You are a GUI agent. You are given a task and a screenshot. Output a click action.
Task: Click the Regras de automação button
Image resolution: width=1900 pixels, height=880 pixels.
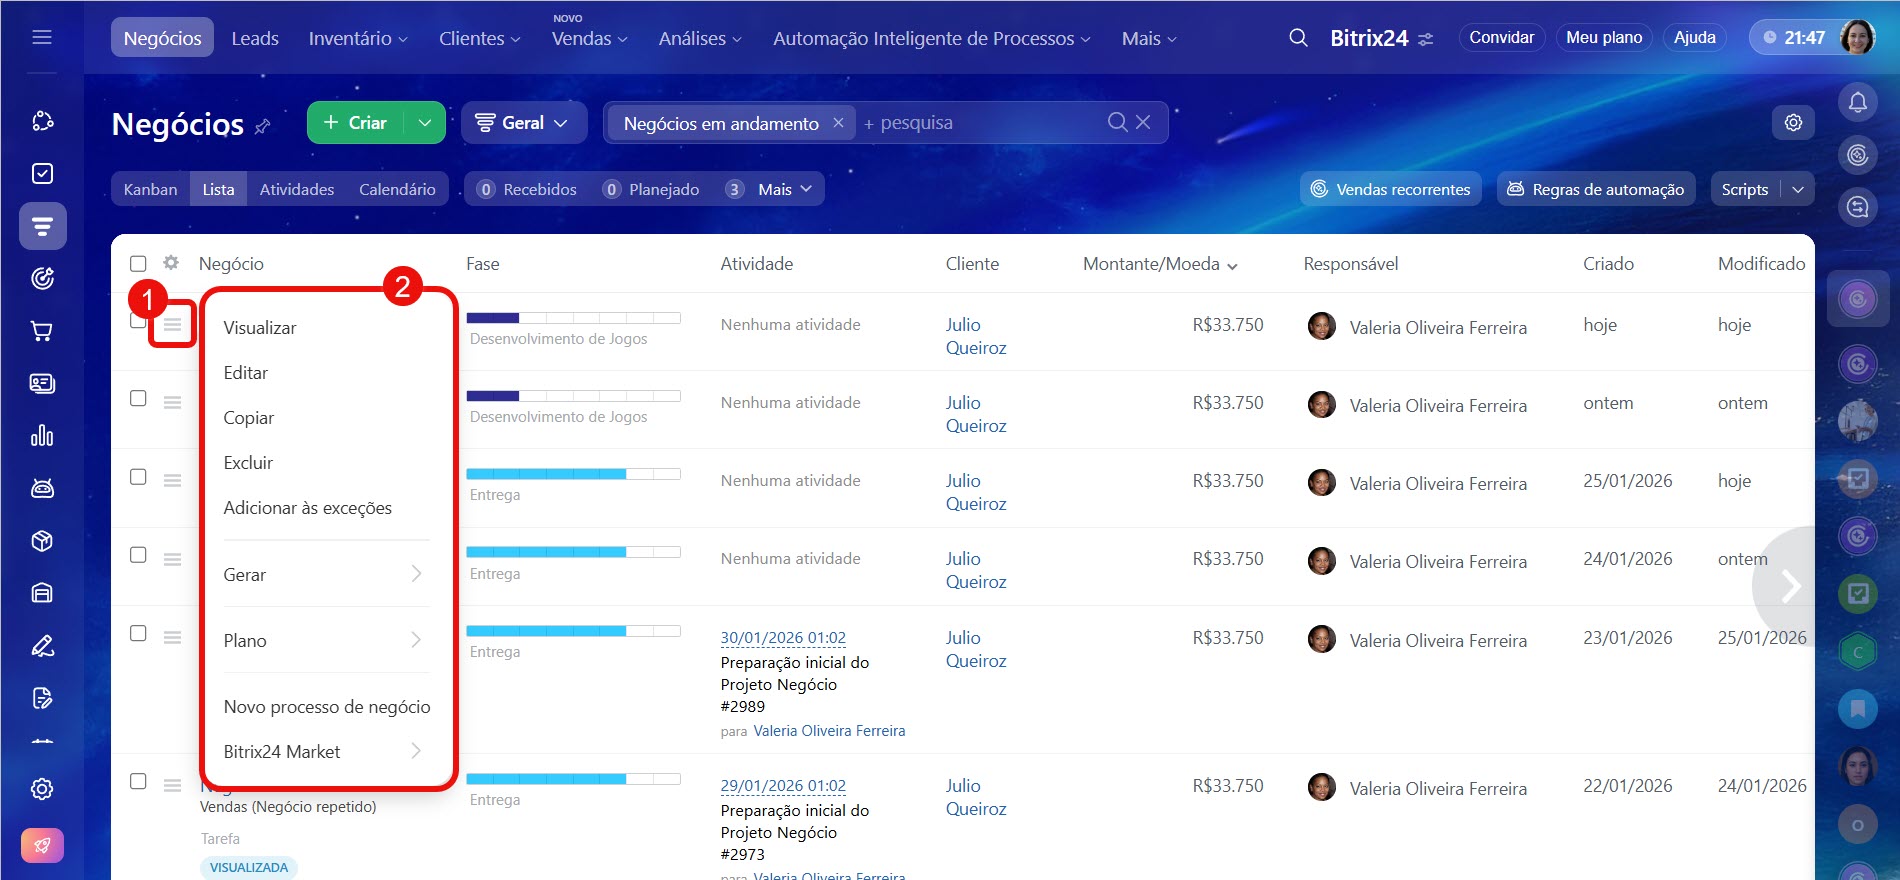coord(1596,189)
